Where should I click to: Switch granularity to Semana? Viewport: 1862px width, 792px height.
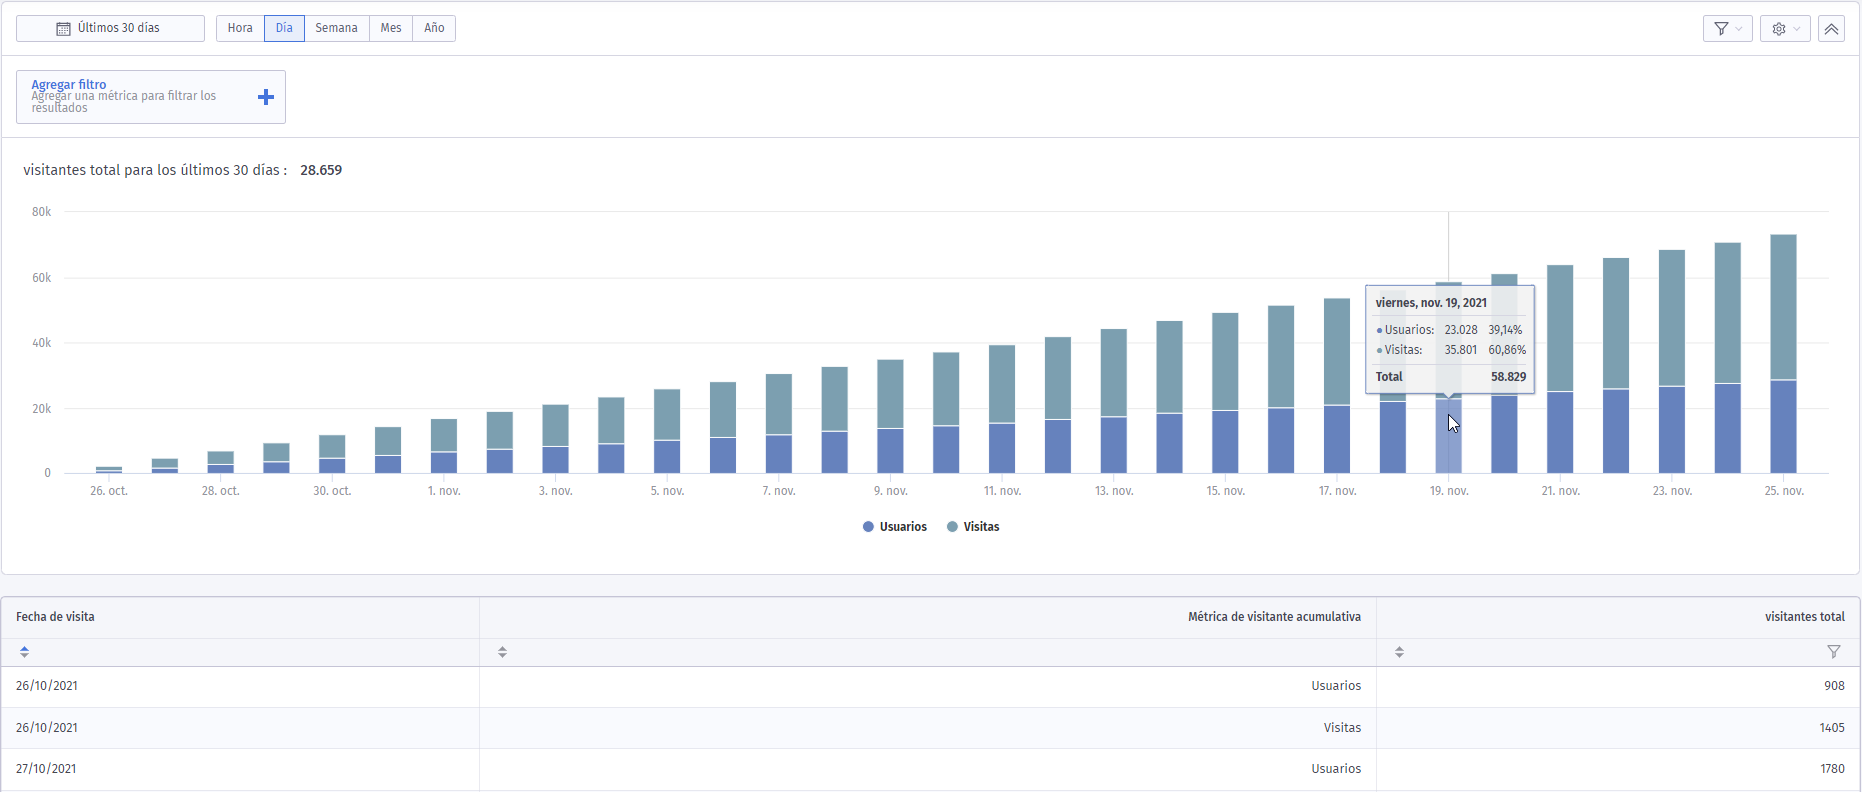tap(336, 28)
